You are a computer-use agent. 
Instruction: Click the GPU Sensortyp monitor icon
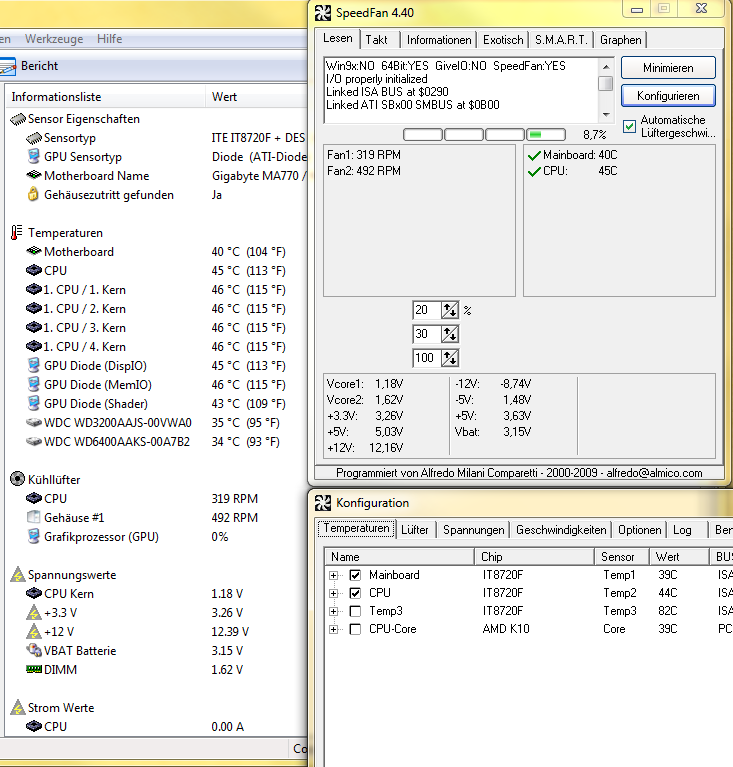point(34,157)
